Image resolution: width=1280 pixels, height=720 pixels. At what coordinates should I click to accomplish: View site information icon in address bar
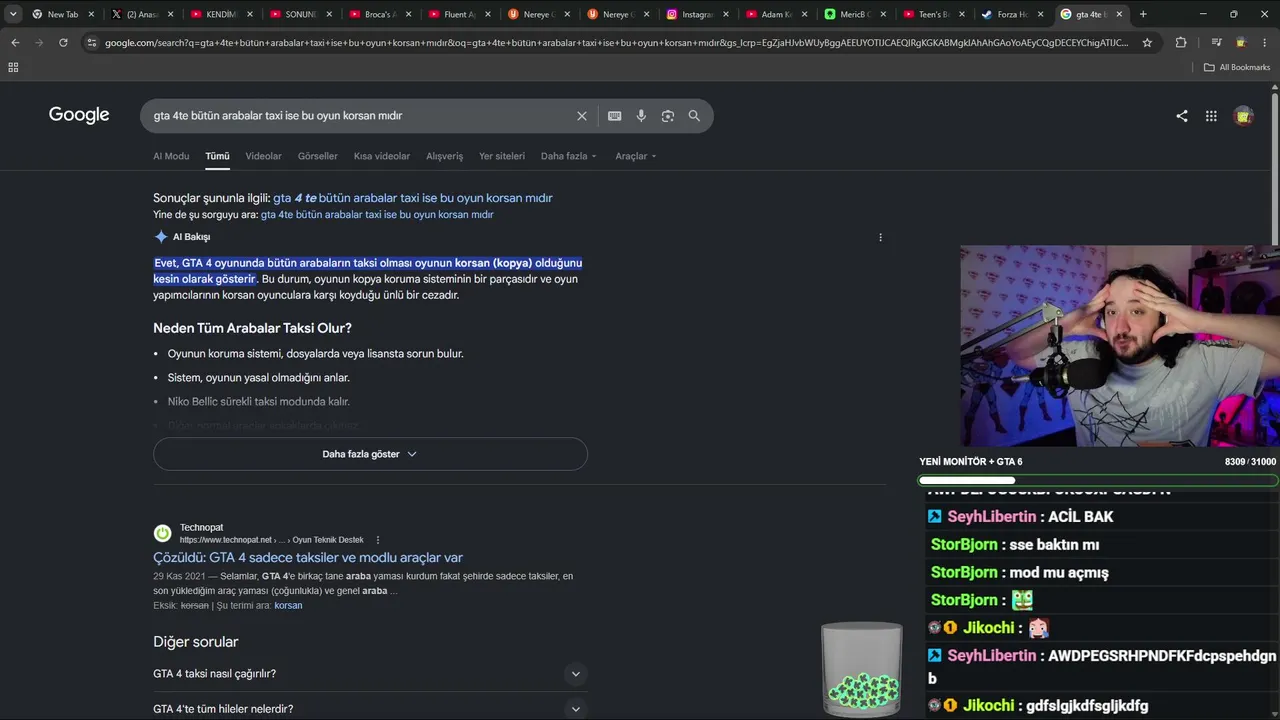92,43
